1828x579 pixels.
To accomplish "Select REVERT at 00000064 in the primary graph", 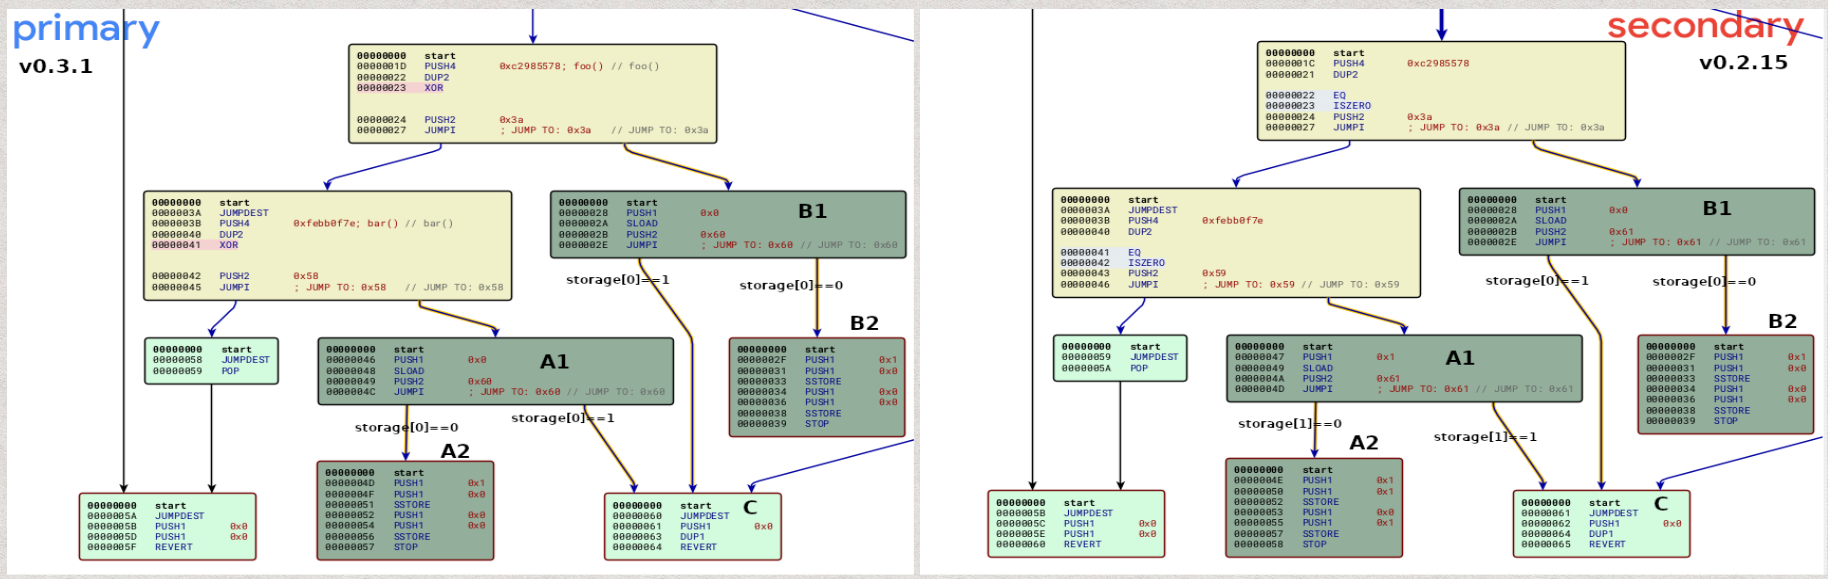I will [665, 547].
